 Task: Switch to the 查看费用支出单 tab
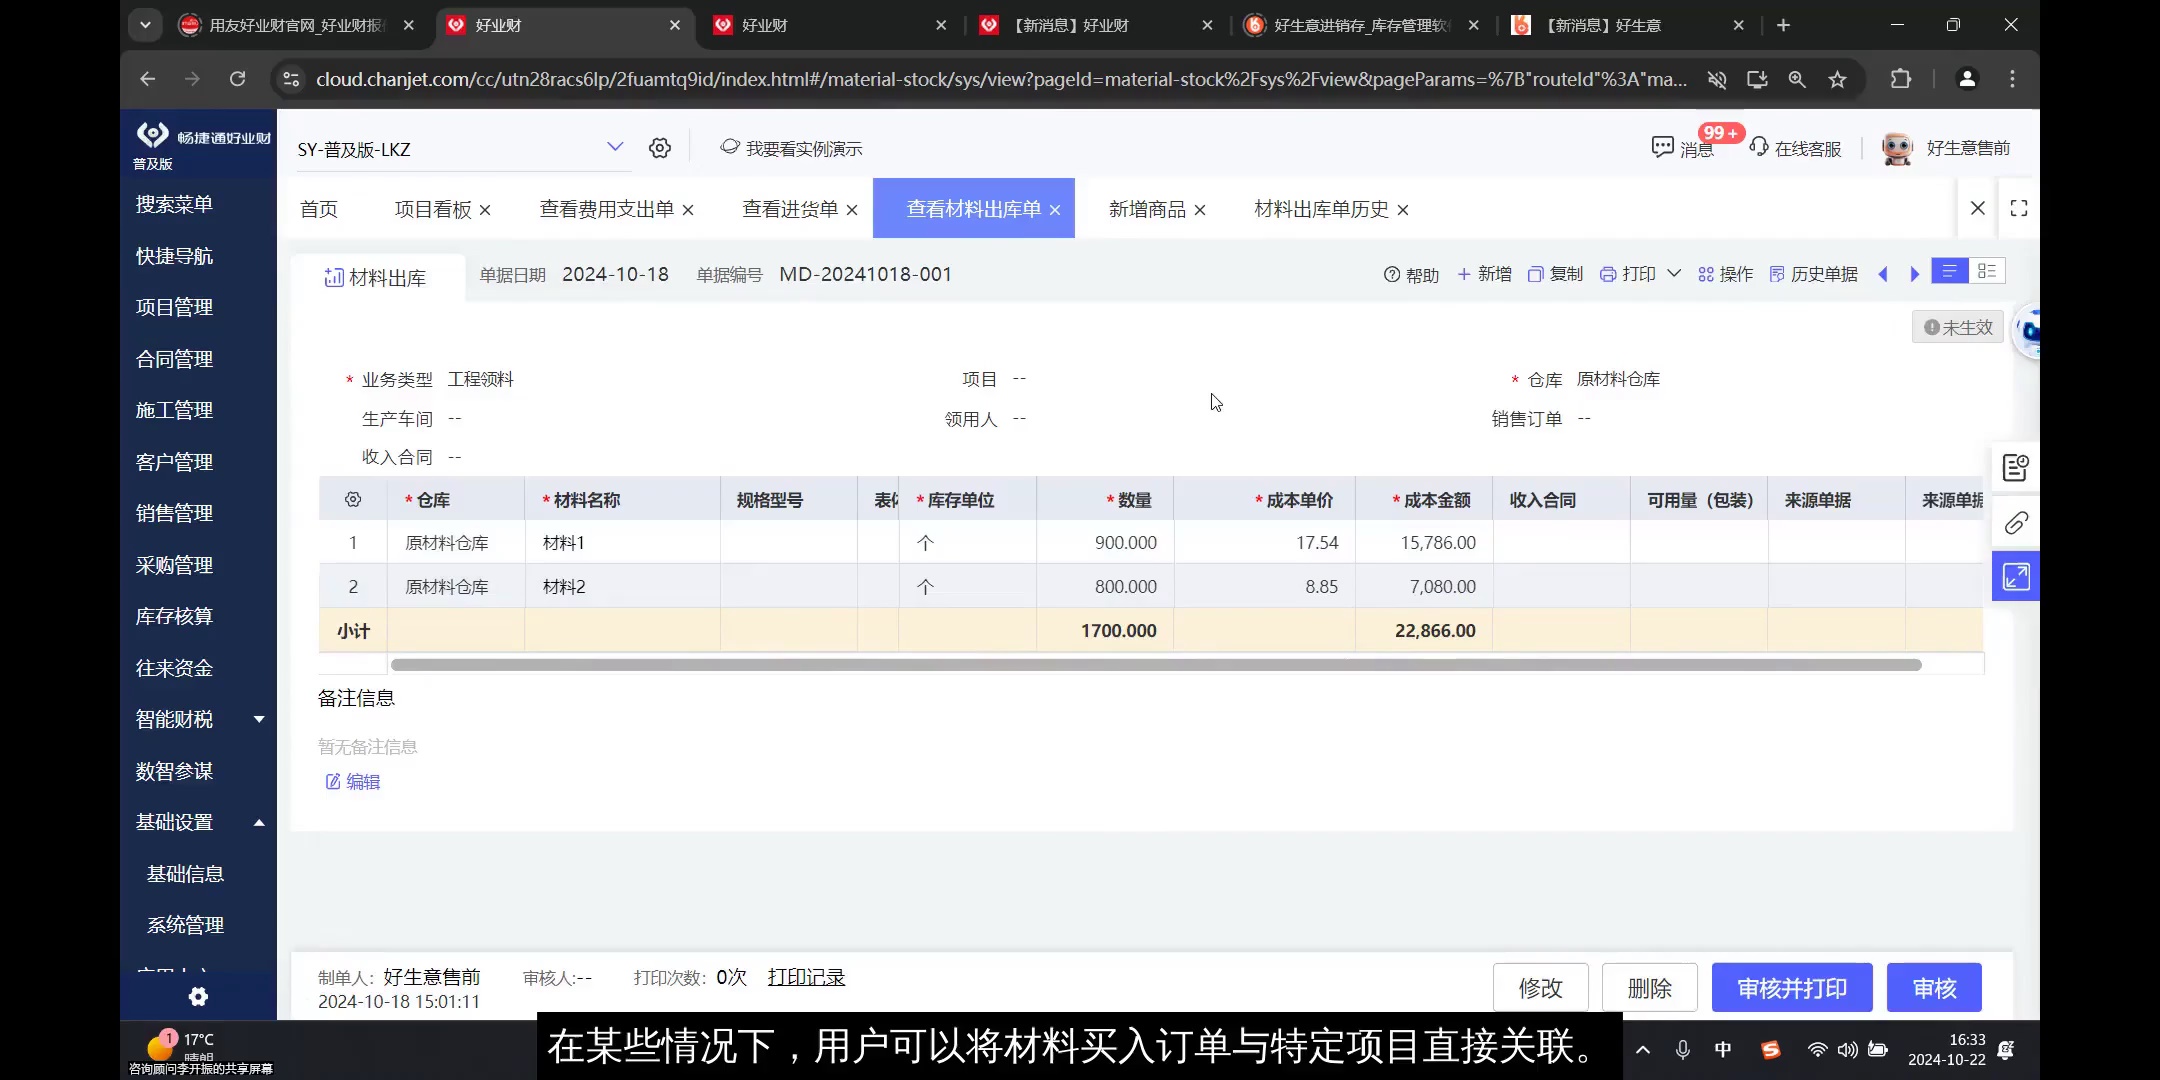point(607,209)
